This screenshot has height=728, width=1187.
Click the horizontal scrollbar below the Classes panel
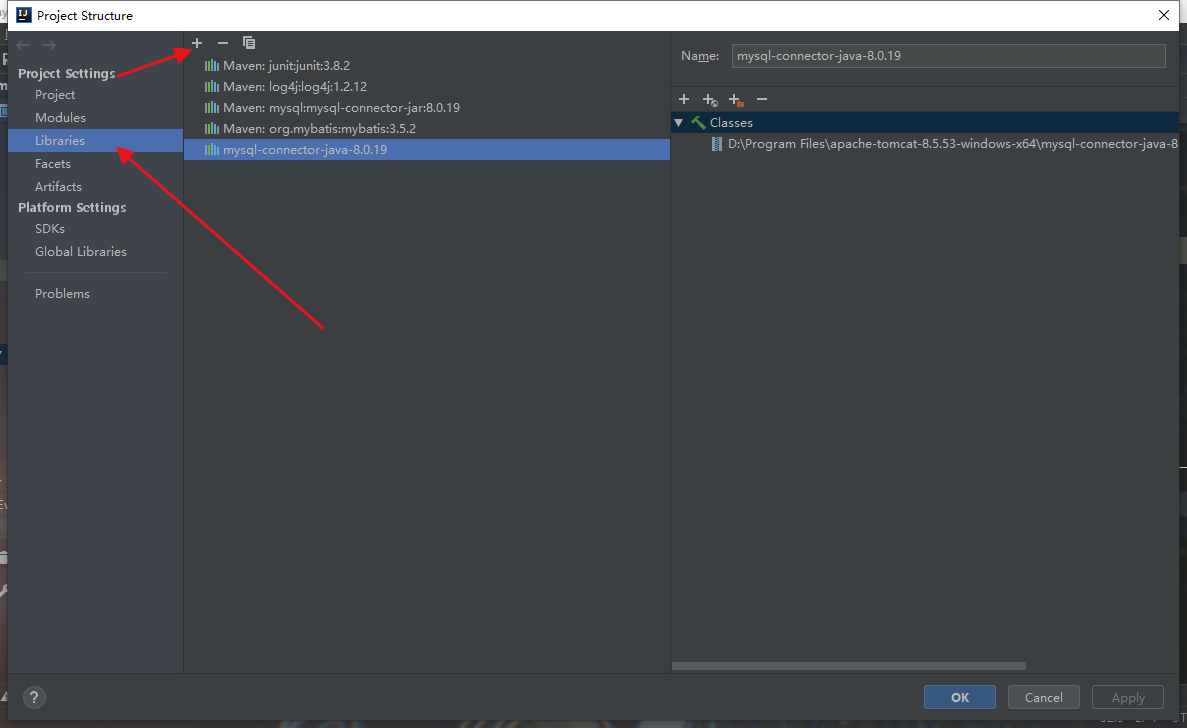point(848,665)
